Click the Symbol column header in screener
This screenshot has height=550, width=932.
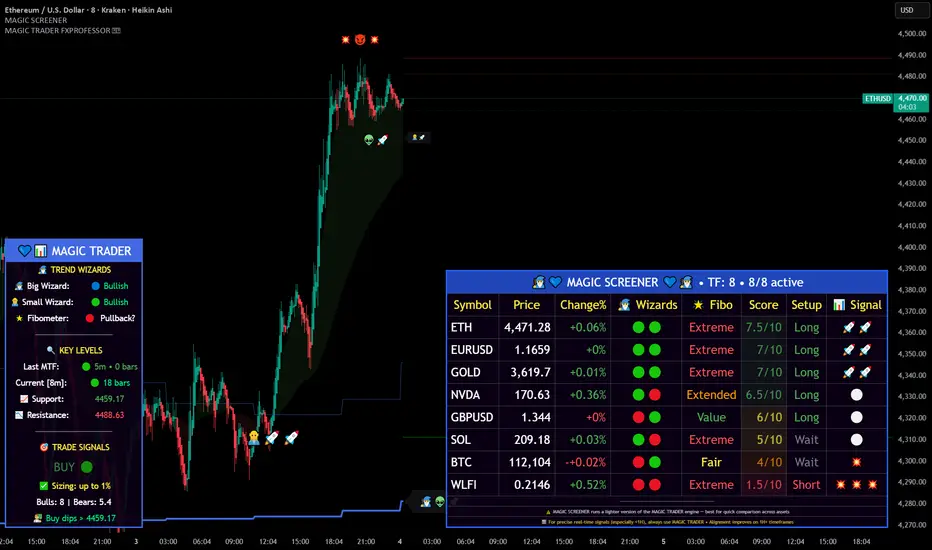[x=473, y=305]
